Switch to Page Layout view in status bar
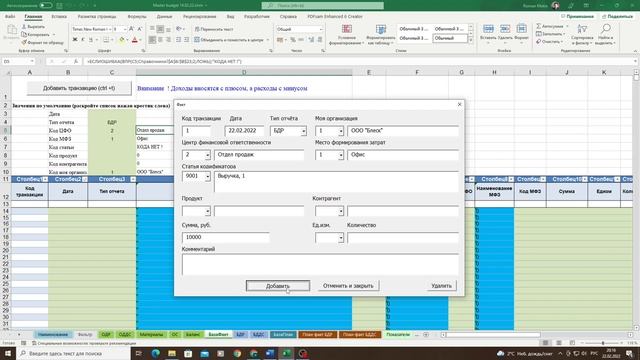This screenshot has height=360, width=640. click(x=559, y=343)
